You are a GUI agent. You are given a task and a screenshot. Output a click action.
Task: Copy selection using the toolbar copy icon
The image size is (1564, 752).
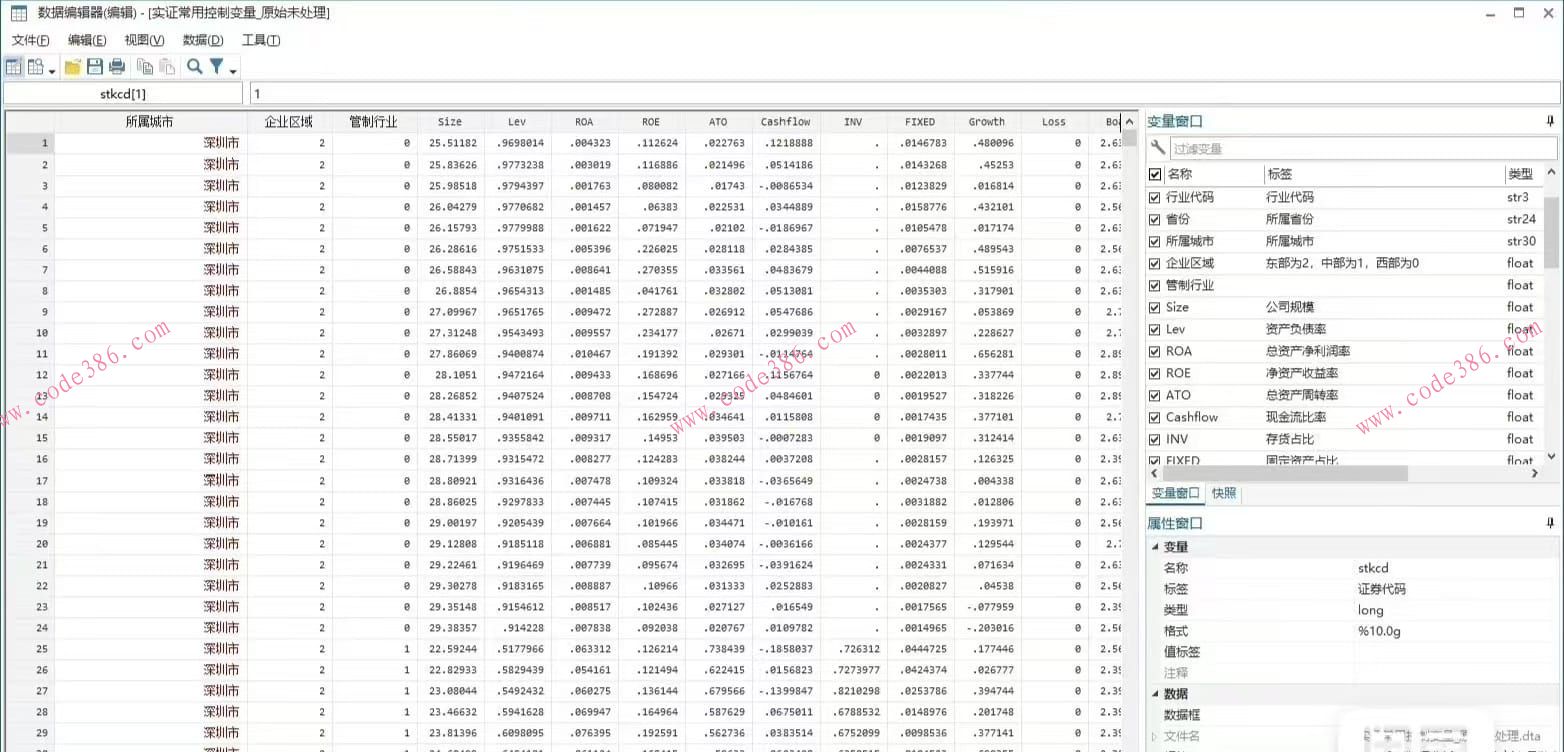[145, 67]
